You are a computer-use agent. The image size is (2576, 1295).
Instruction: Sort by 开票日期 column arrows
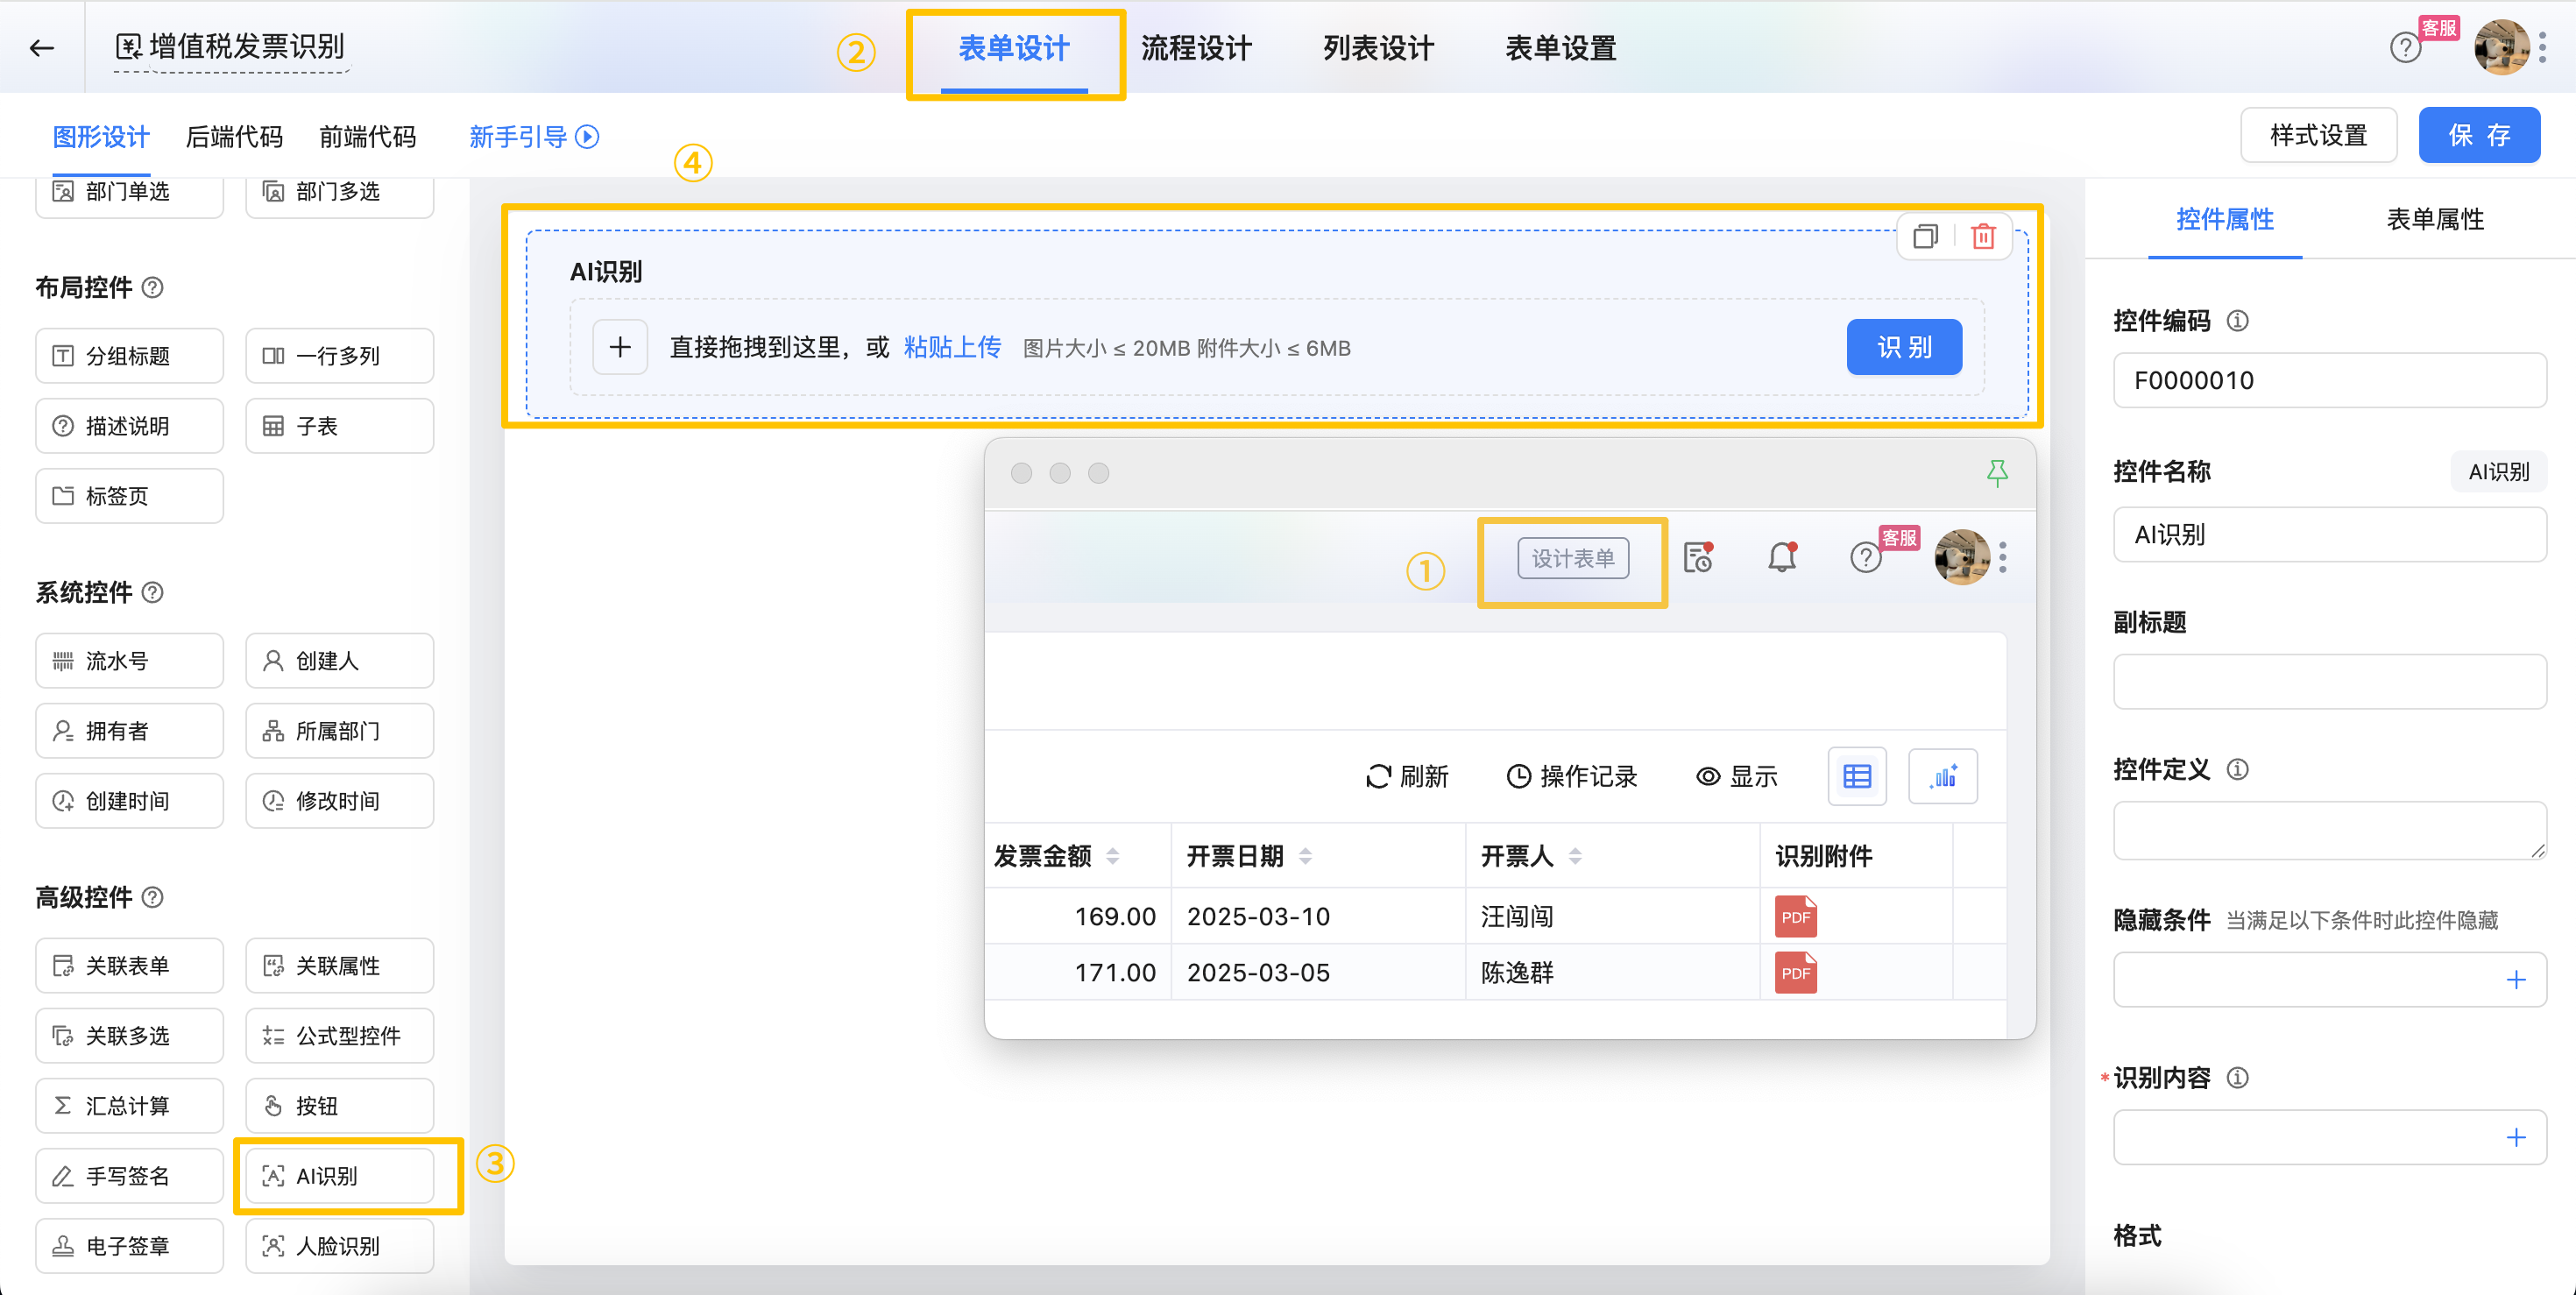tap(1305, 856)
